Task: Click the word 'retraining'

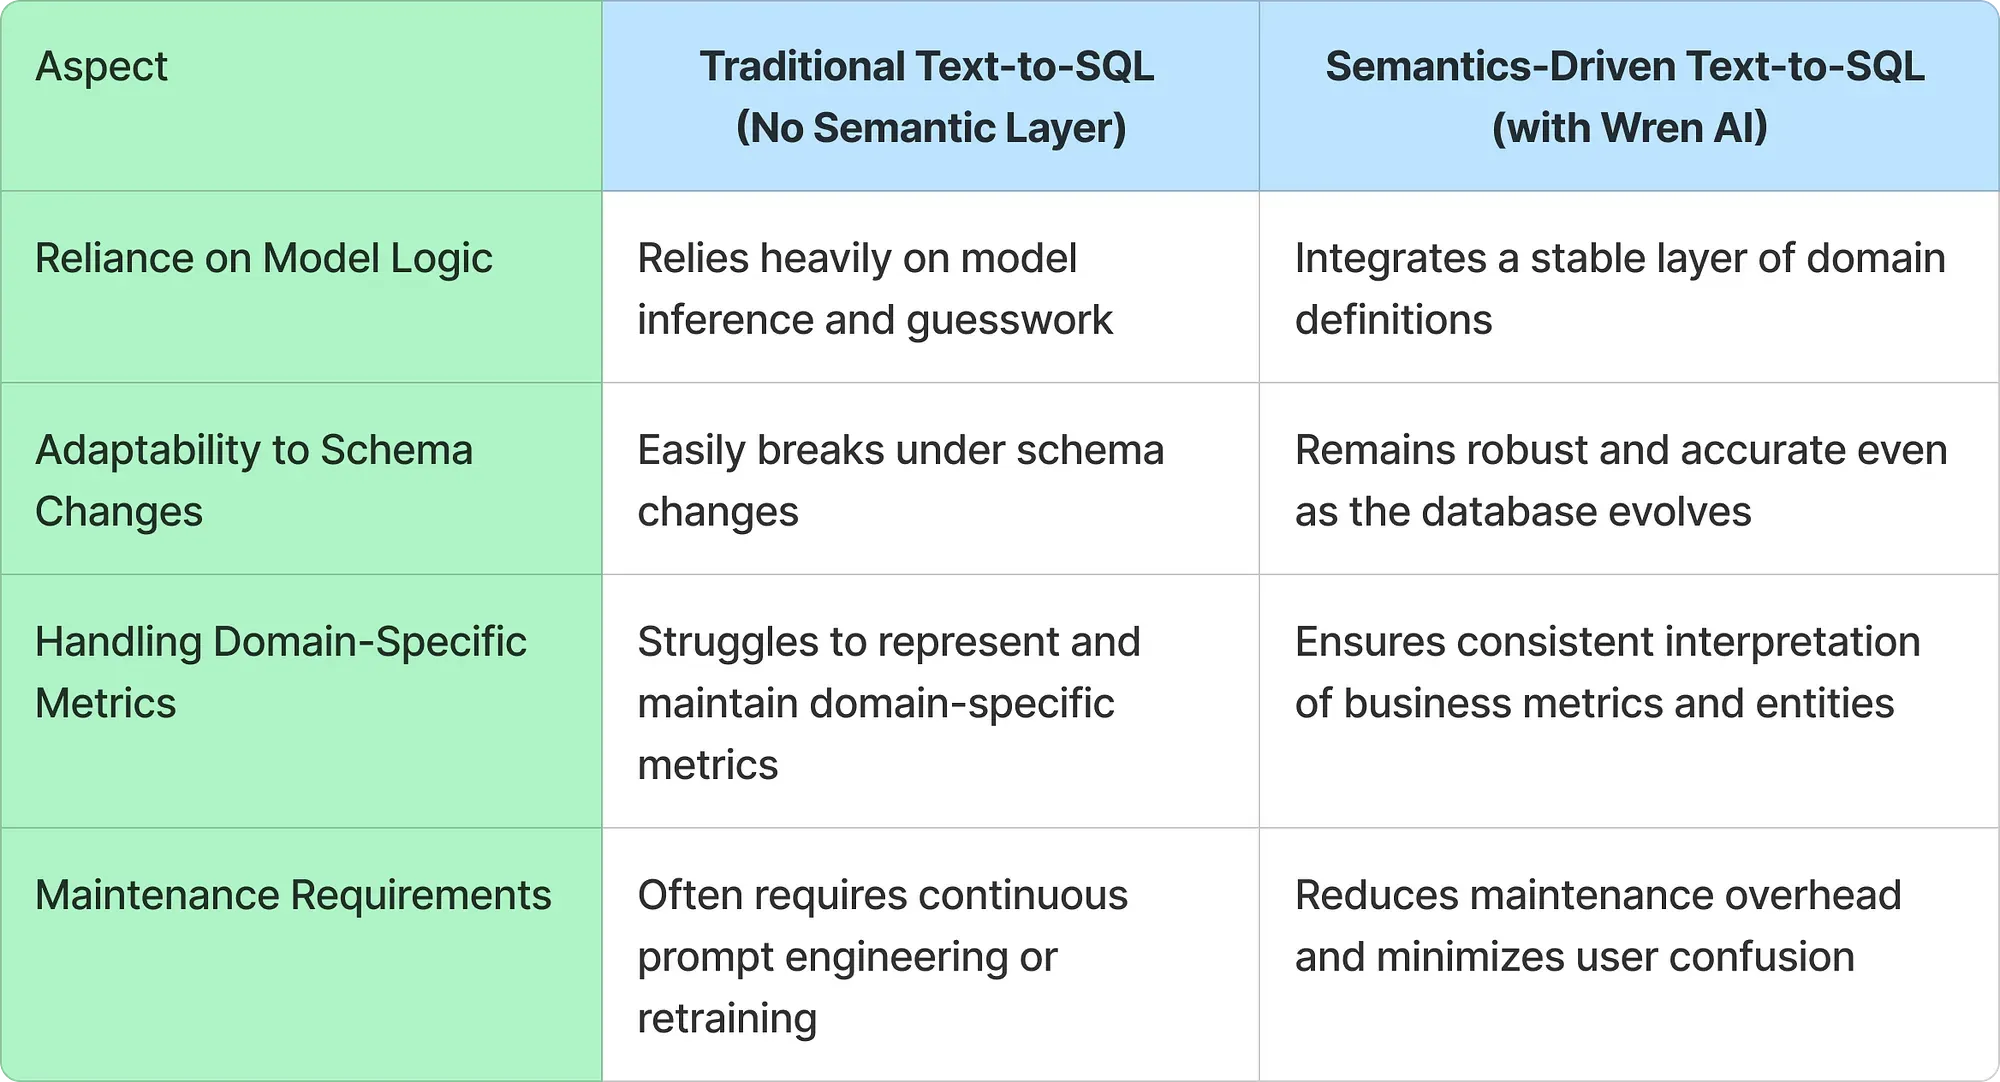Action: tap(727, 1019)
